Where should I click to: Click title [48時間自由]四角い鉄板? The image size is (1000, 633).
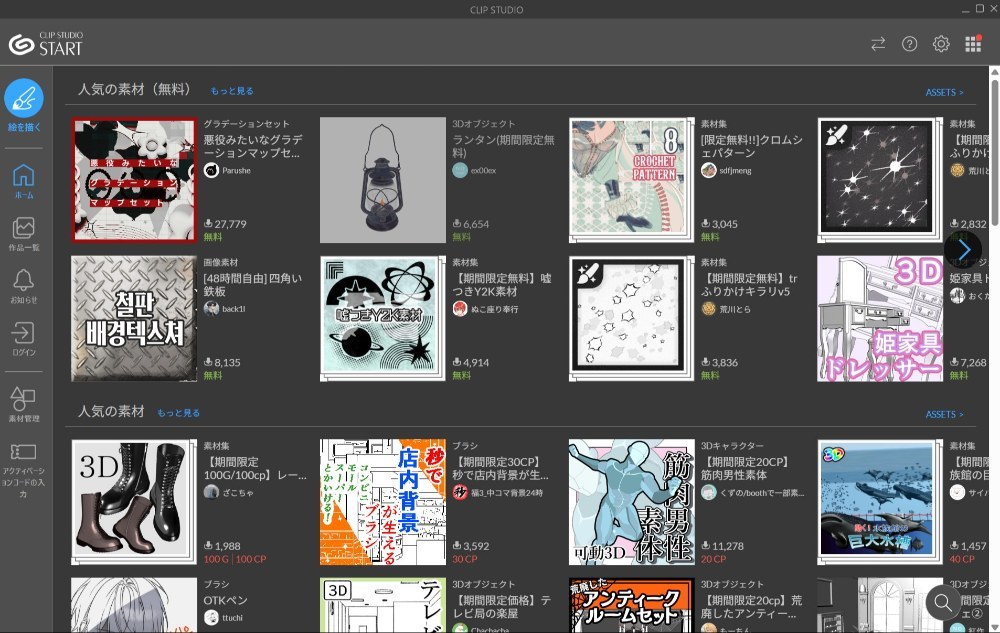point(253,284)
